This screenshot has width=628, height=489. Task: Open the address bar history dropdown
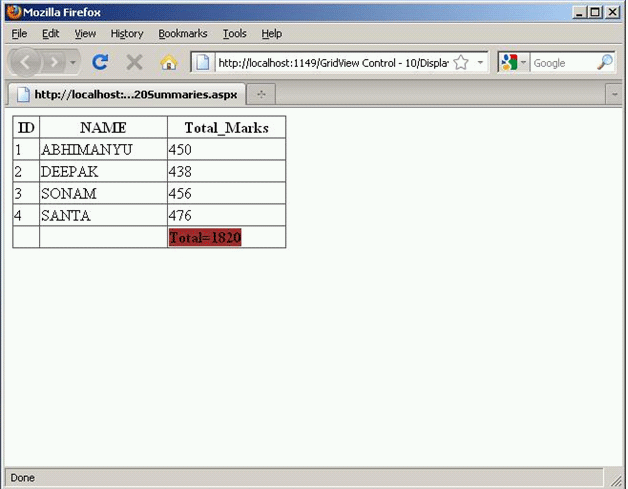[480, 62]
